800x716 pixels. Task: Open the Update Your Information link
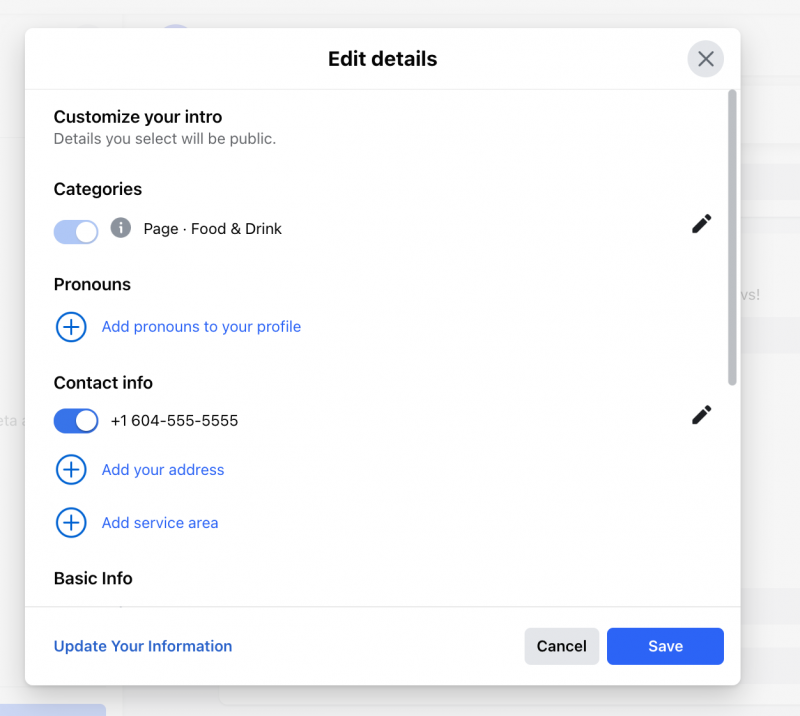pos(143,646)
